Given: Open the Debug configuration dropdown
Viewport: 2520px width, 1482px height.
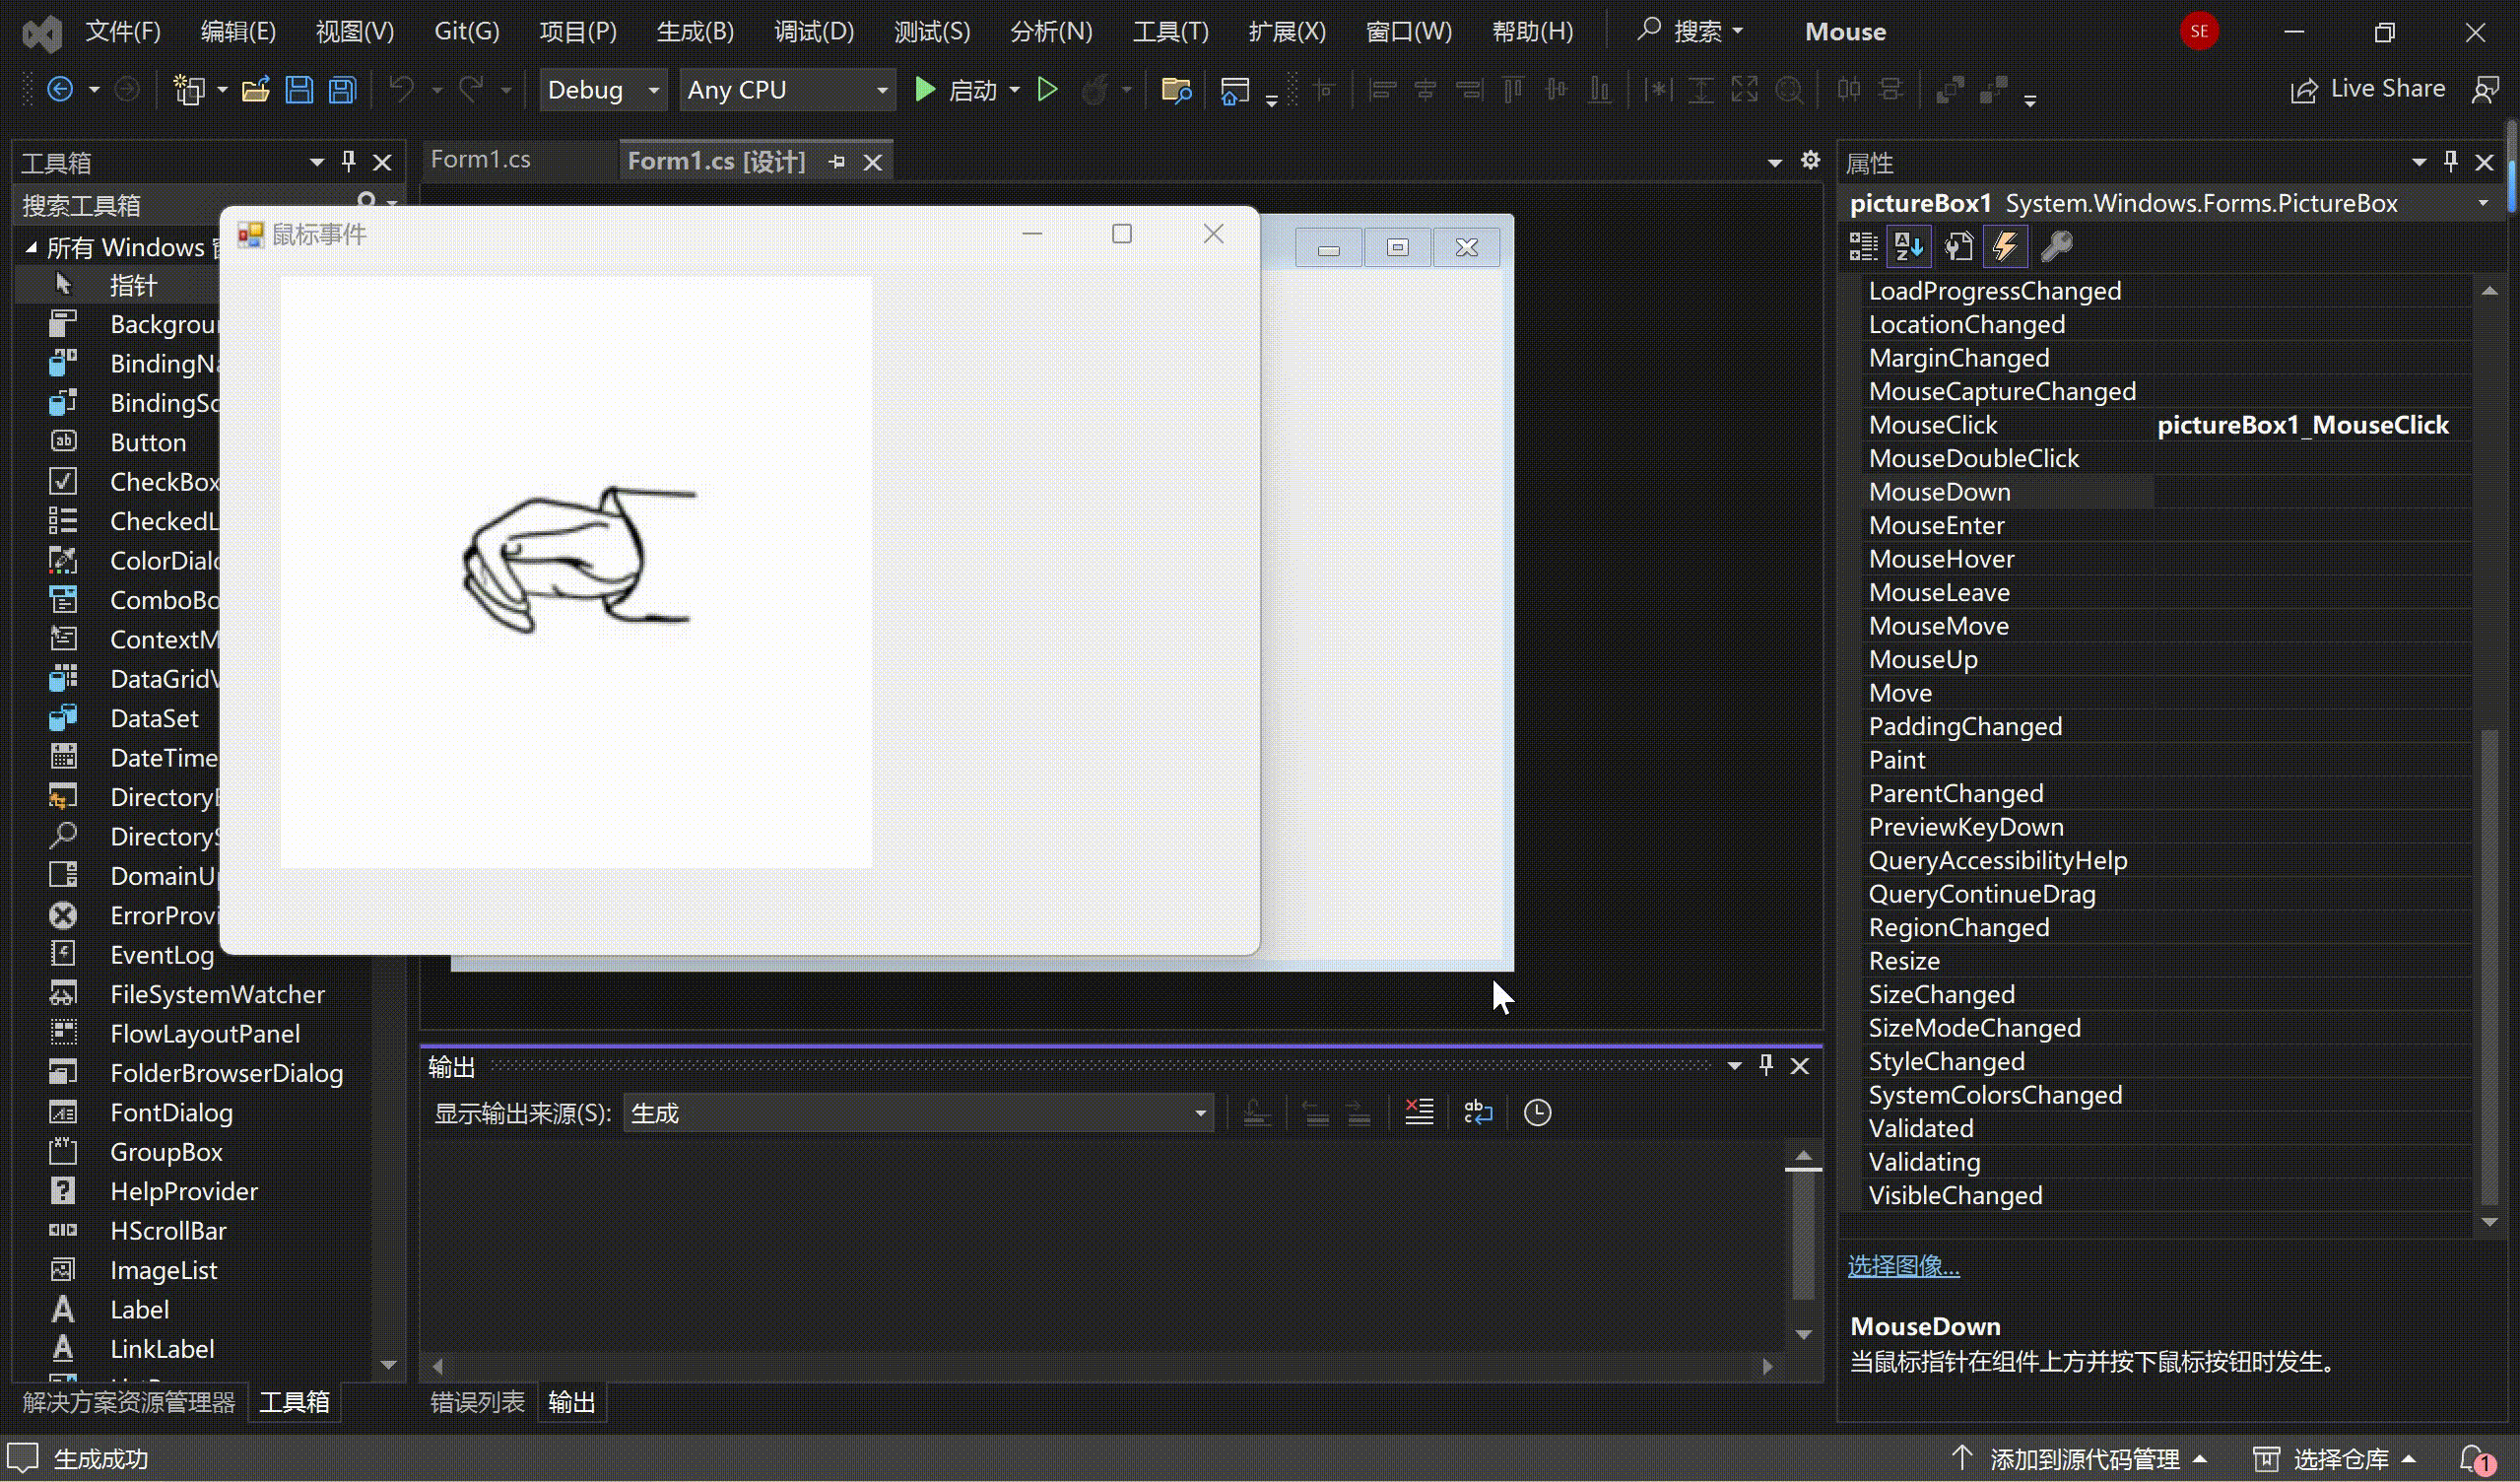Looking at the screenshot, I should (x=653, y=90).
